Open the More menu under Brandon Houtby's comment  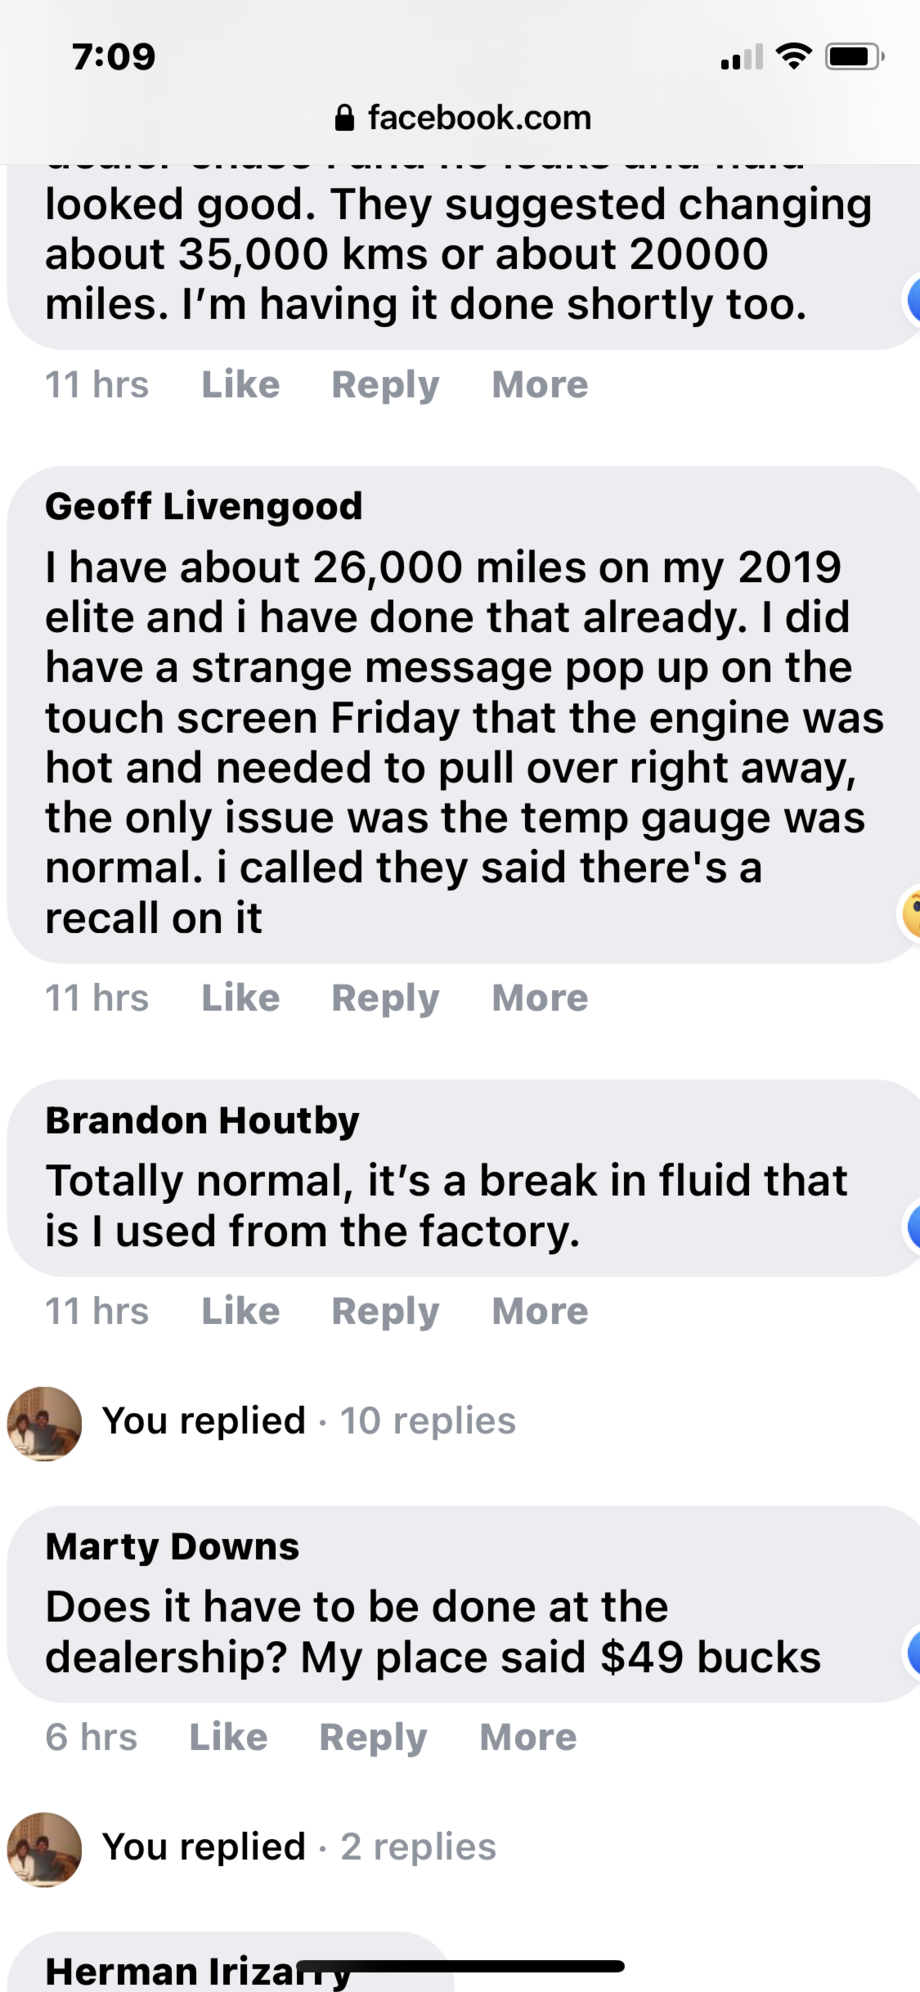(540, 1311)
